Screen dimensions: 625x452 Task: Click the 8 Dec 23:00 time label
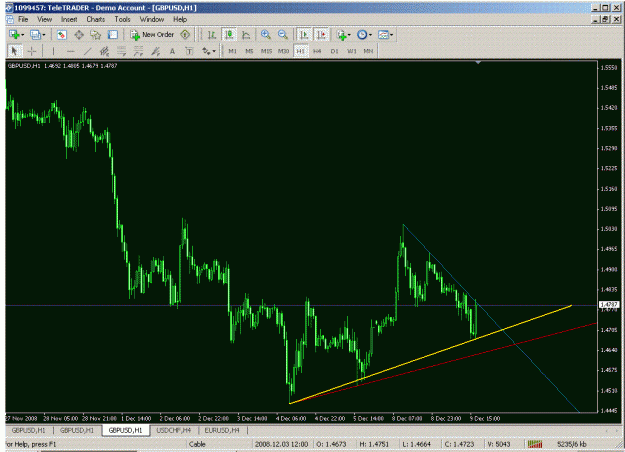[446, 419]
